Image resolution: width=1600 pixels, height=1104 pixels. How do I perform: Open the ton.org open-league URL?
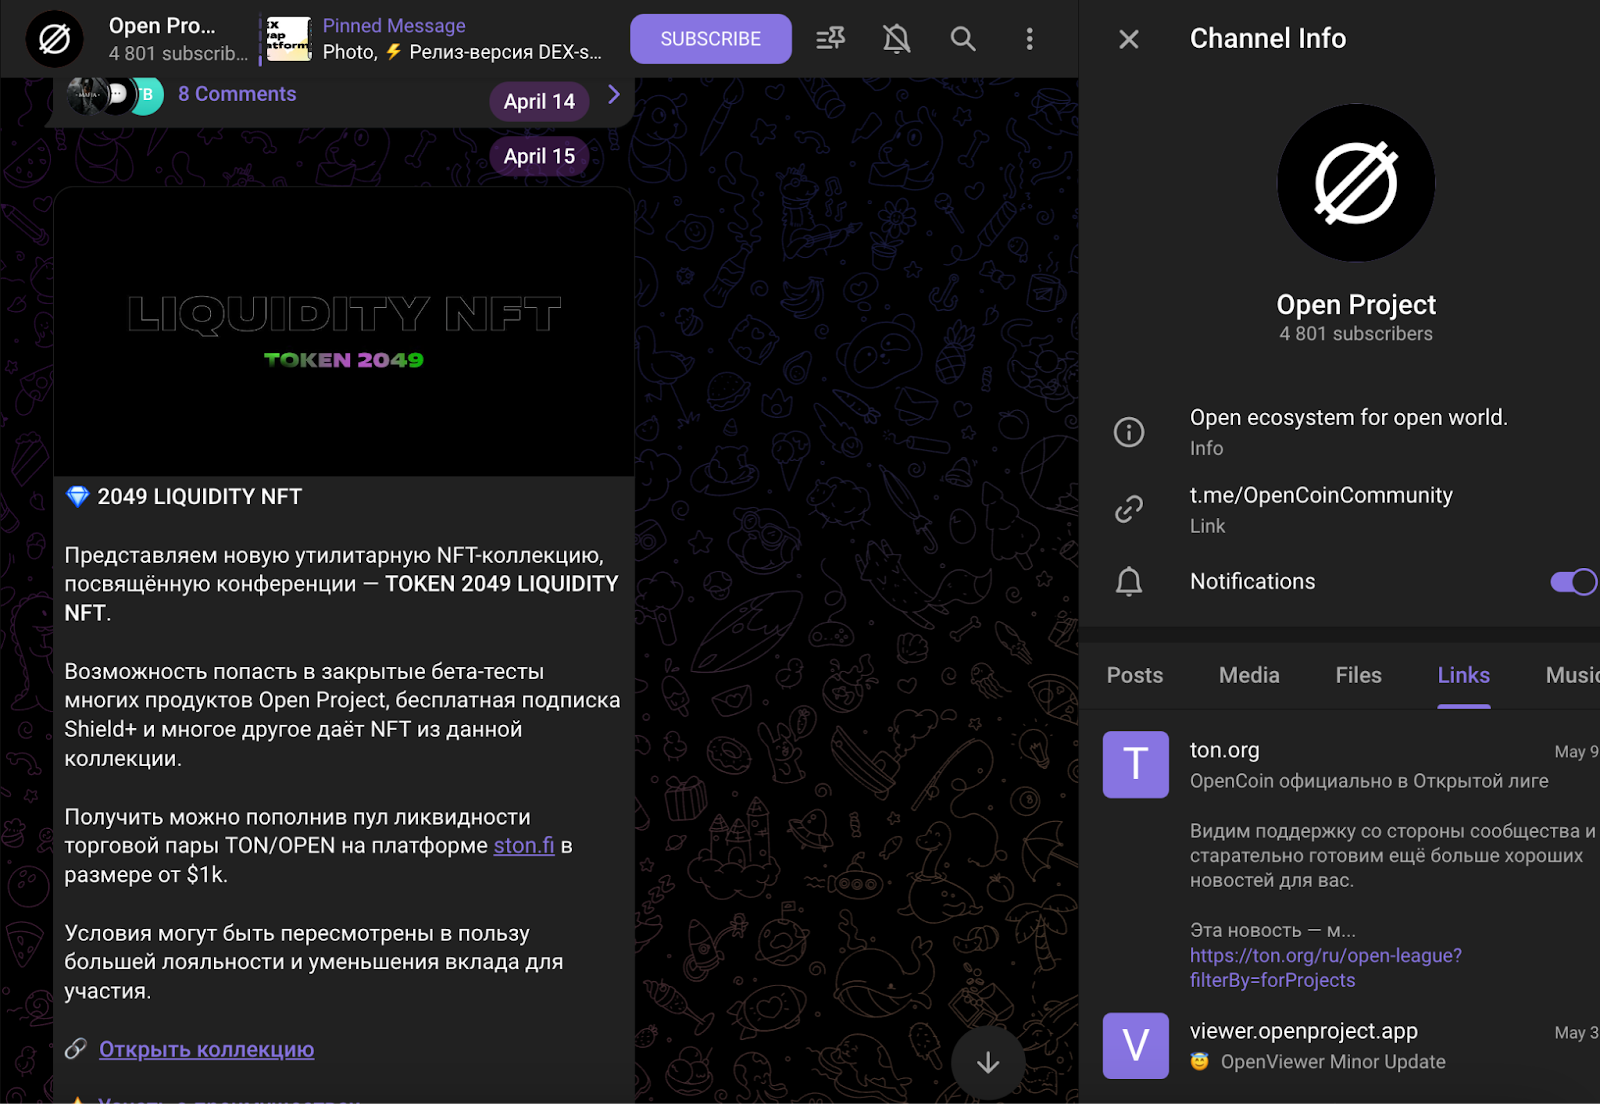click(x=1326, y=968)
